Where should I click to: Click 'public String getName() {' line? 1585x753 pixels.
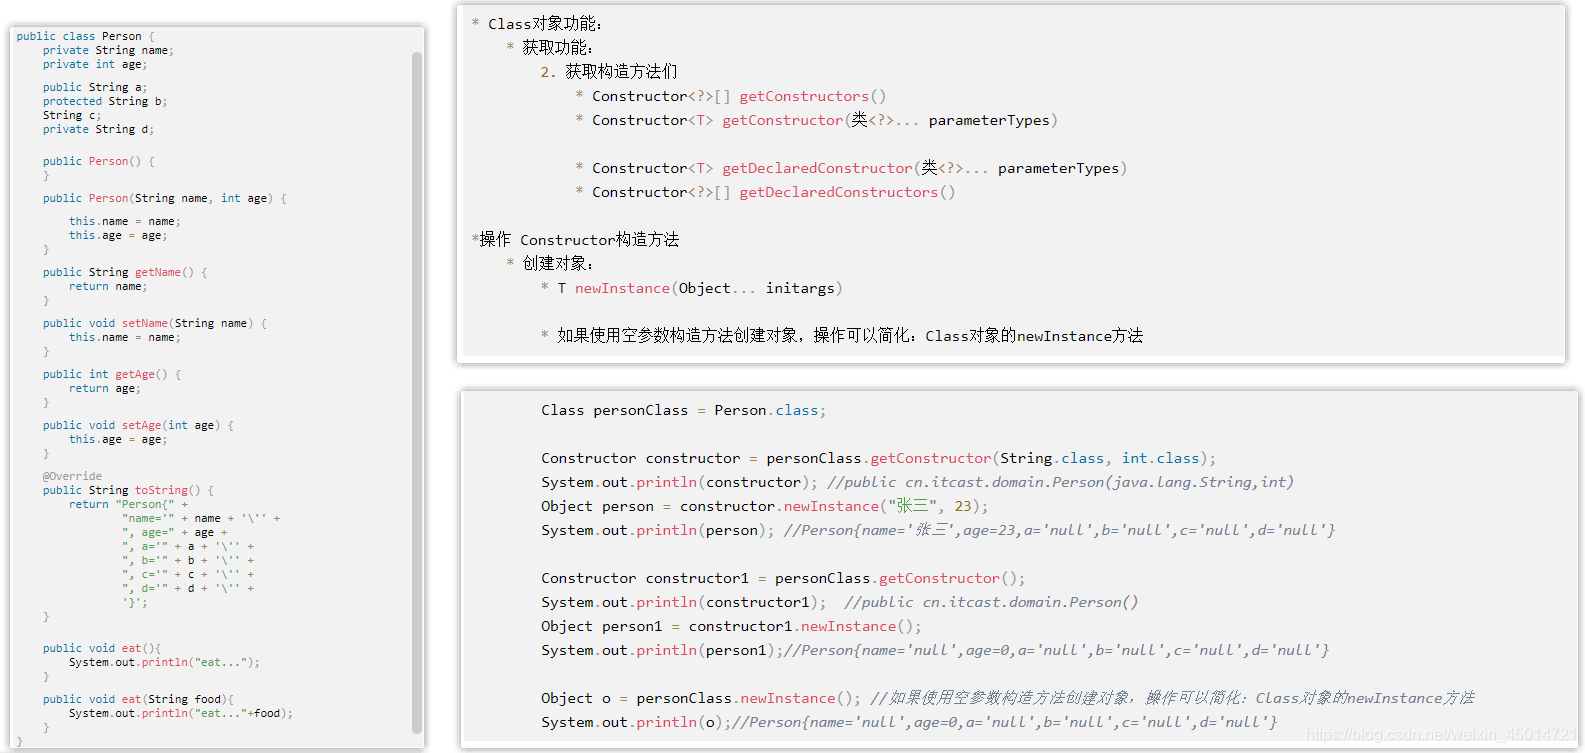point(125,272)
